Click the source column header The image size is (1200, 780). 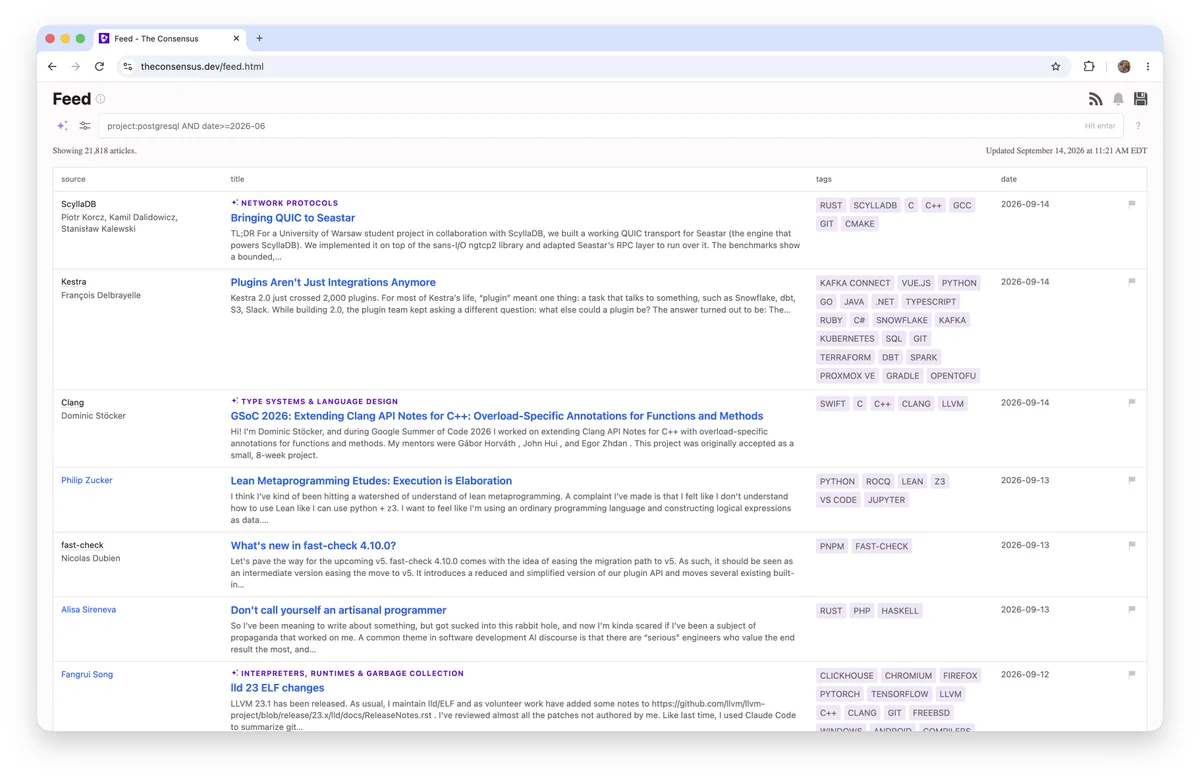coord(73,179)
